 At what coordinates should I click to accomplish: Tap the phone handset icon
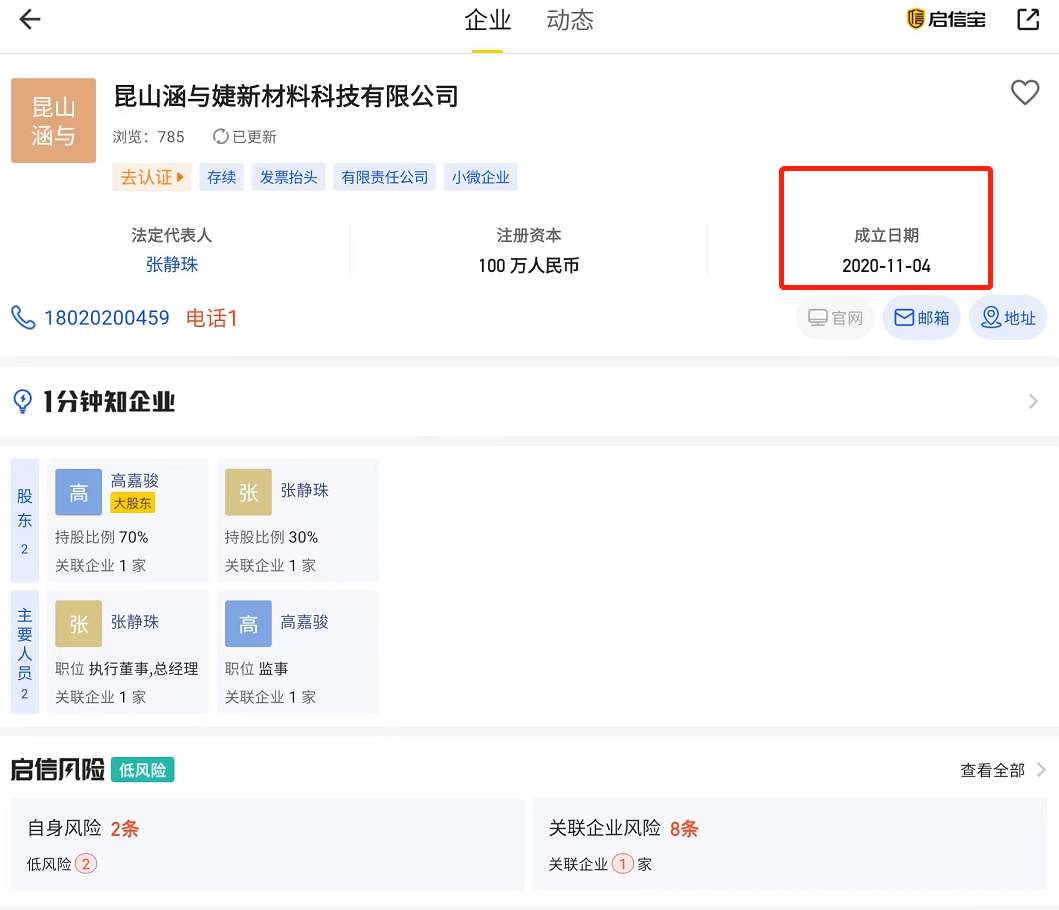23,318
